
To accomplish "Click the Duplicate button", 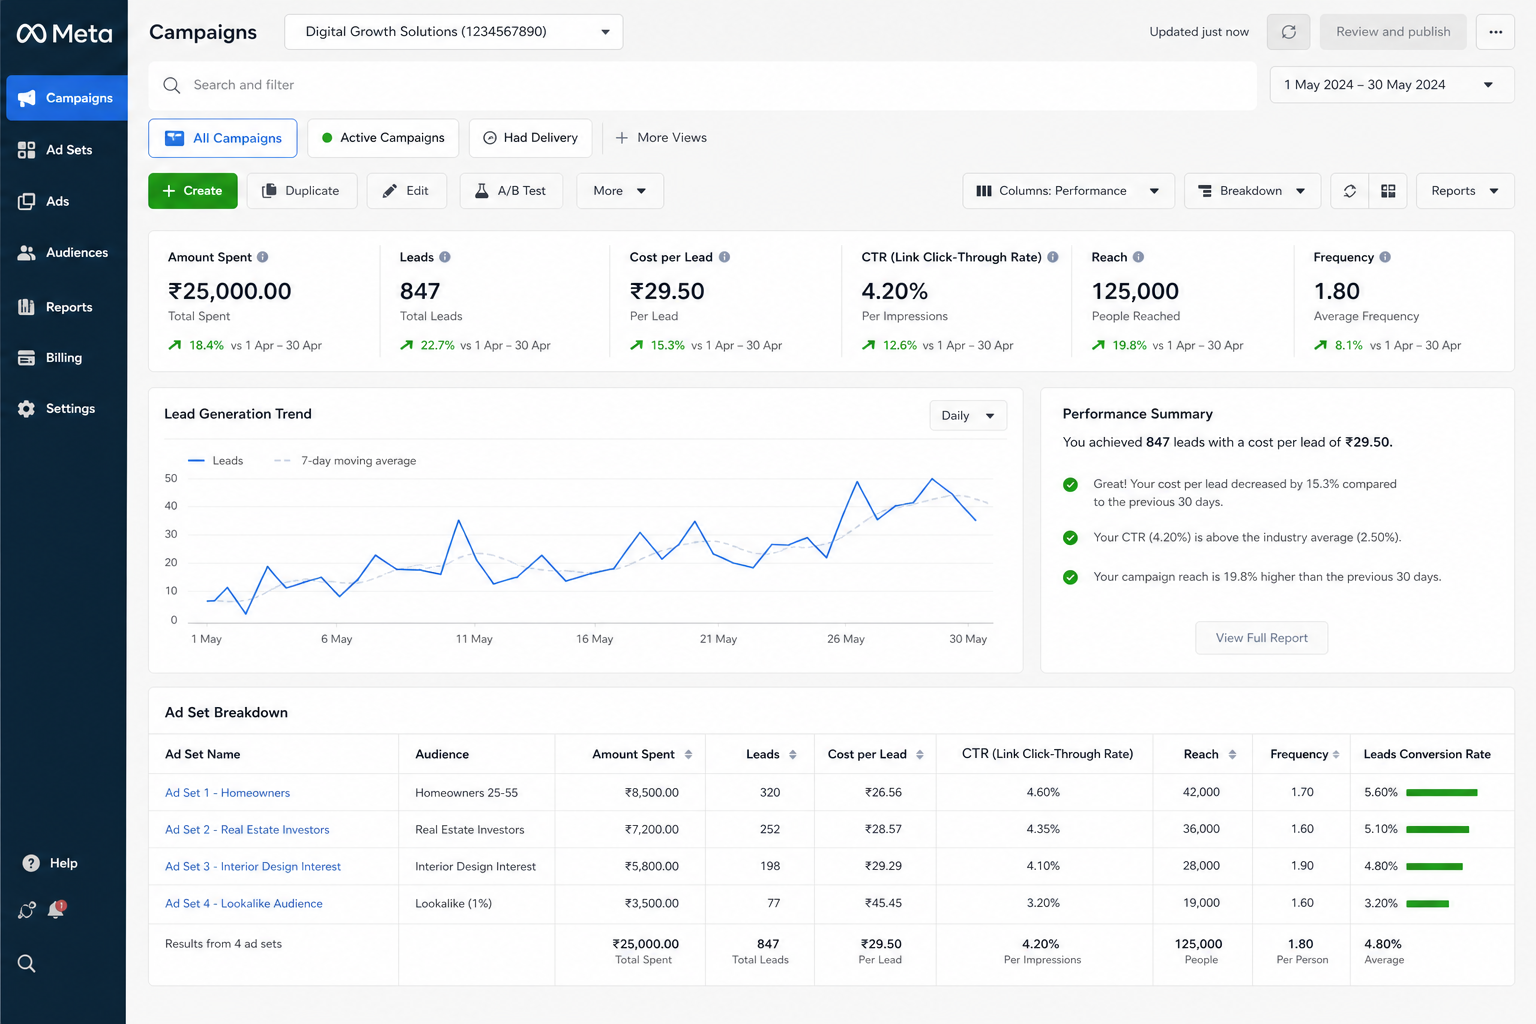I will point(302,191).
